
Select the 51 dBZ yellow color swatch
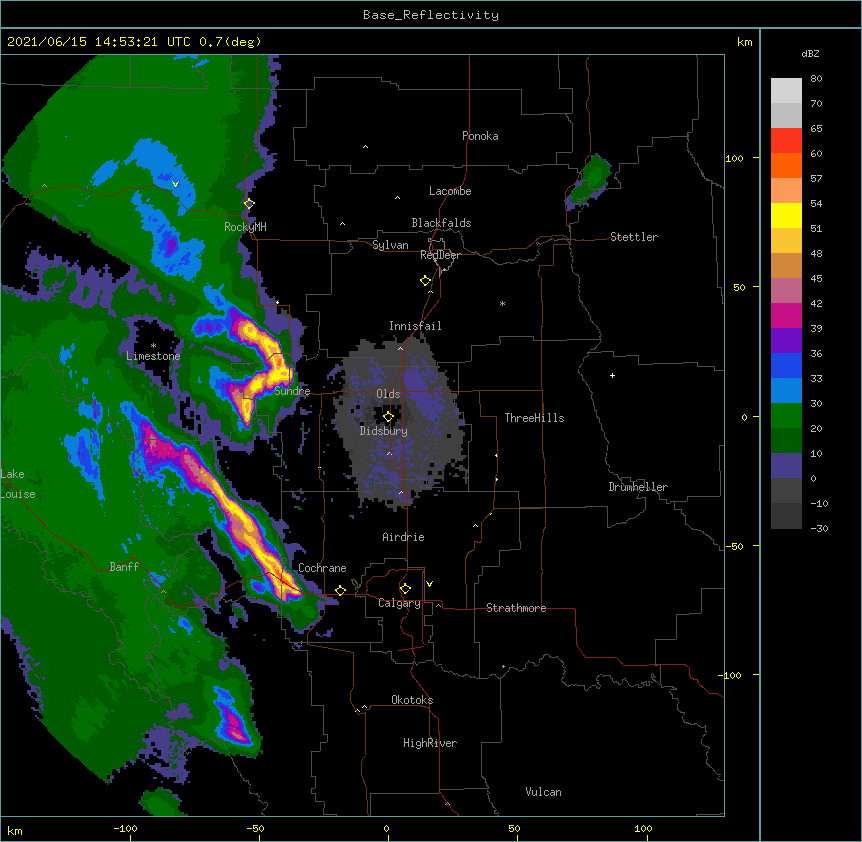point(786,215)
